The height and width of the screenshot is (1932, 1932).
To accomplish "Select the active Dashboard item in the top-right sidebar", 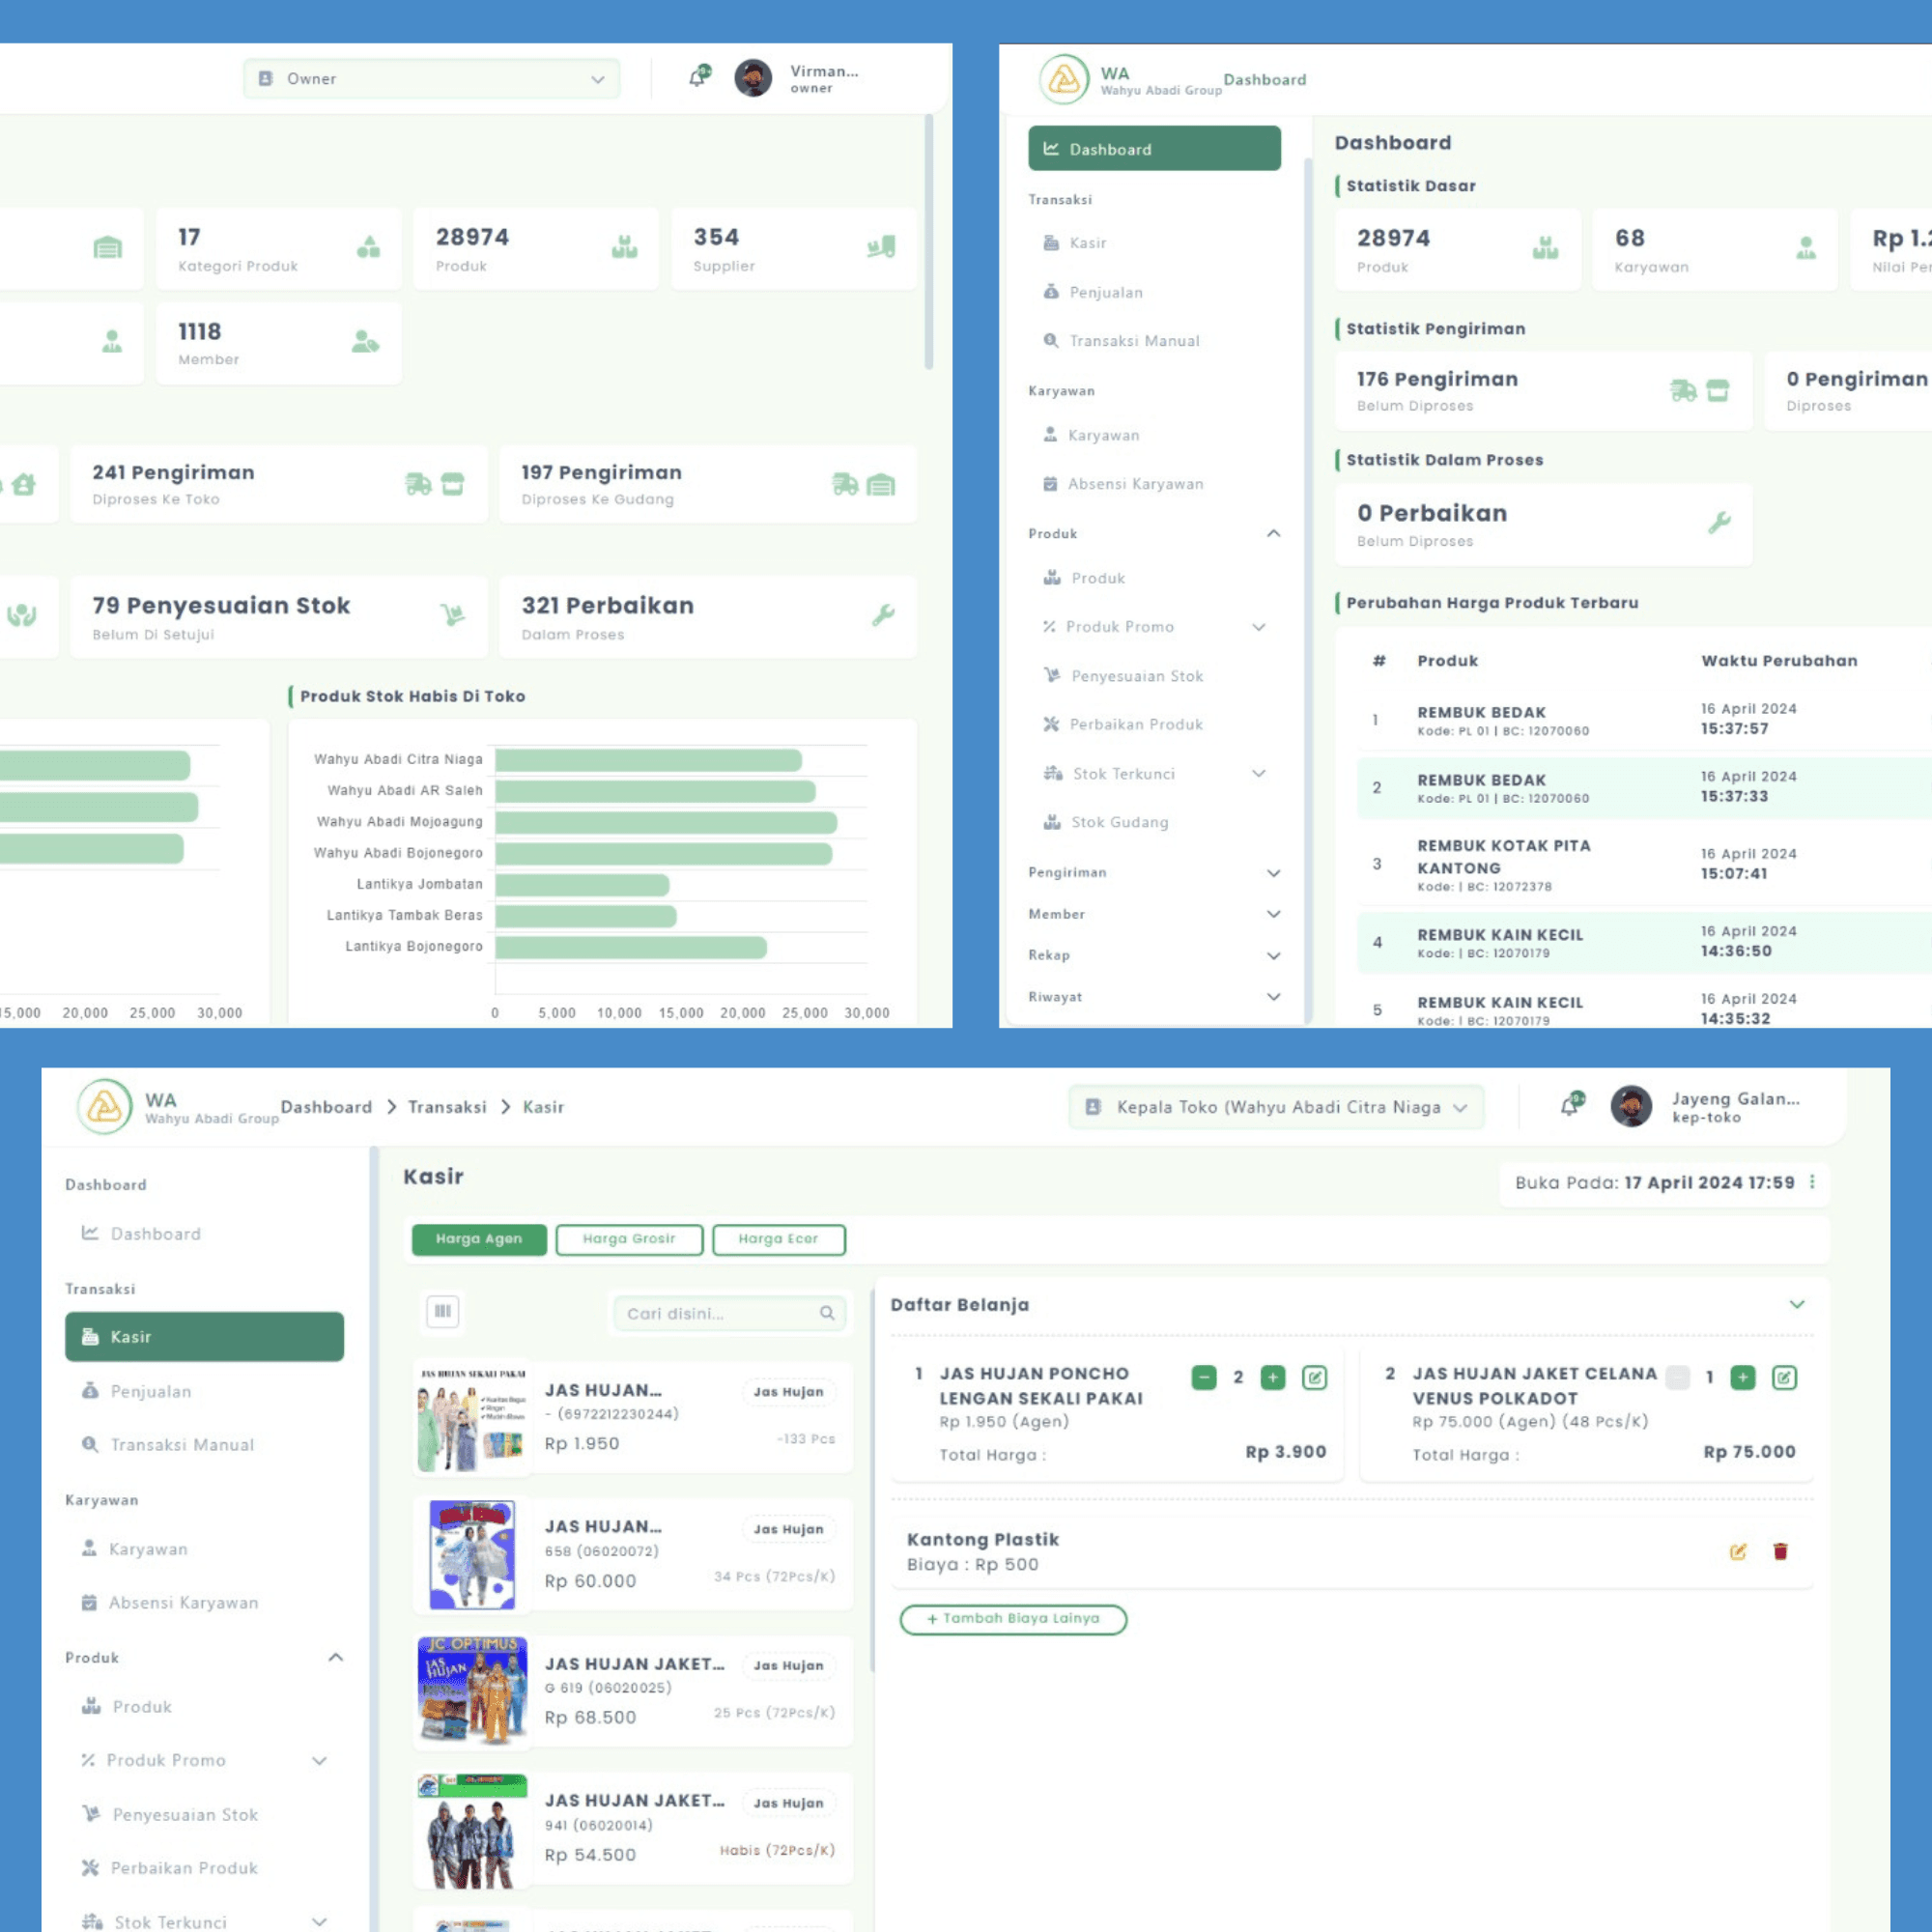I will (x=1154, y=149).
